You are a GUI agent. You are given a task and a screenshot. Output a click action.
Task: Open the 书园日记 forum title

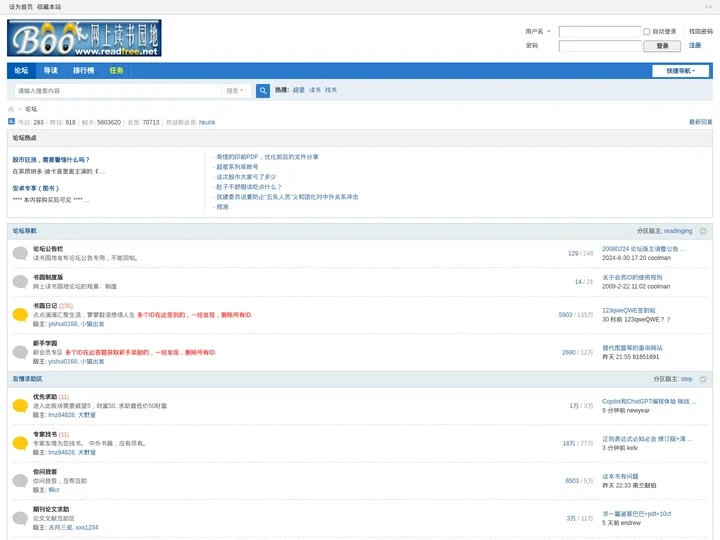45,306
